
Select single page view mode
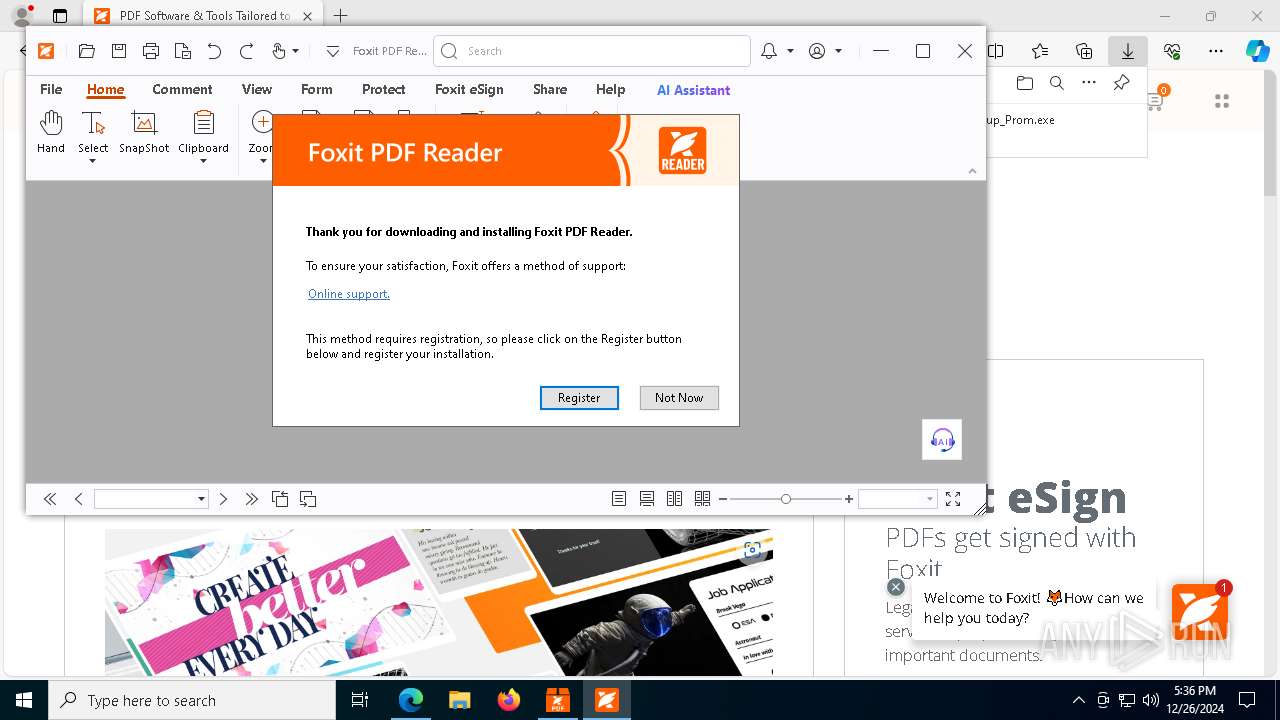[619, 499]
